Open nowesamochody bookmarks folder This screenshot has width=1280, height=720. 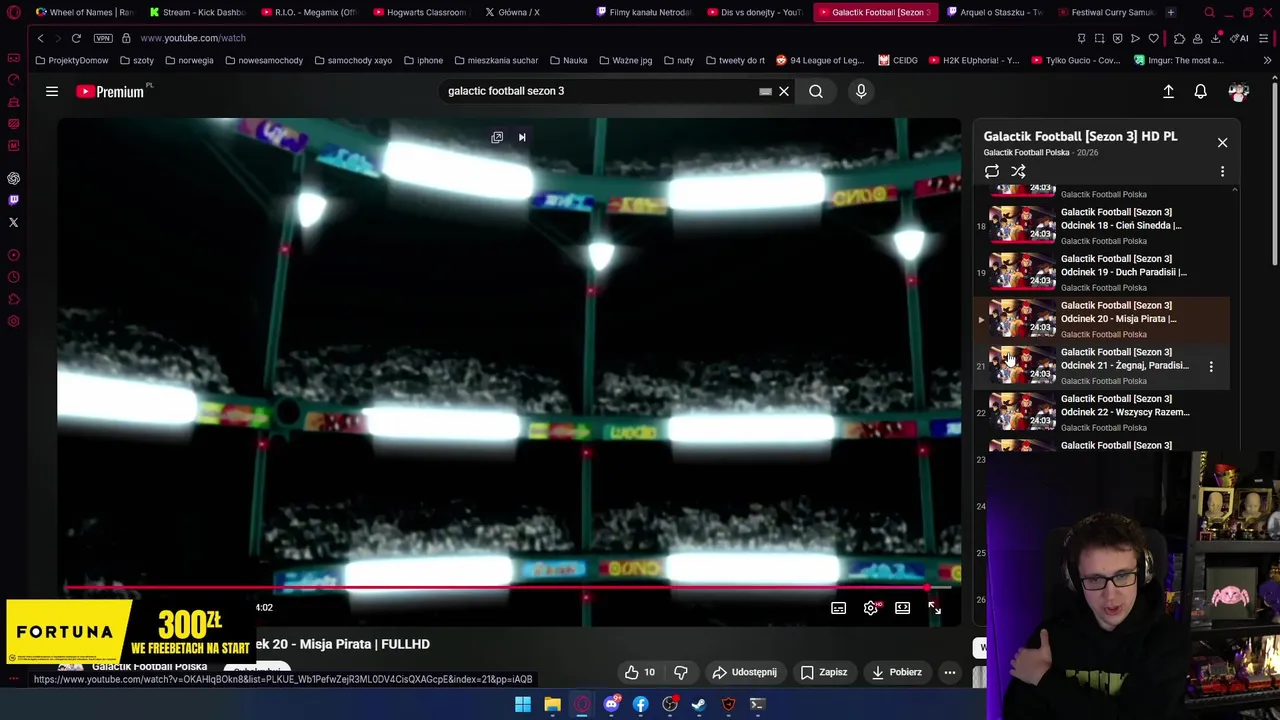264,60
